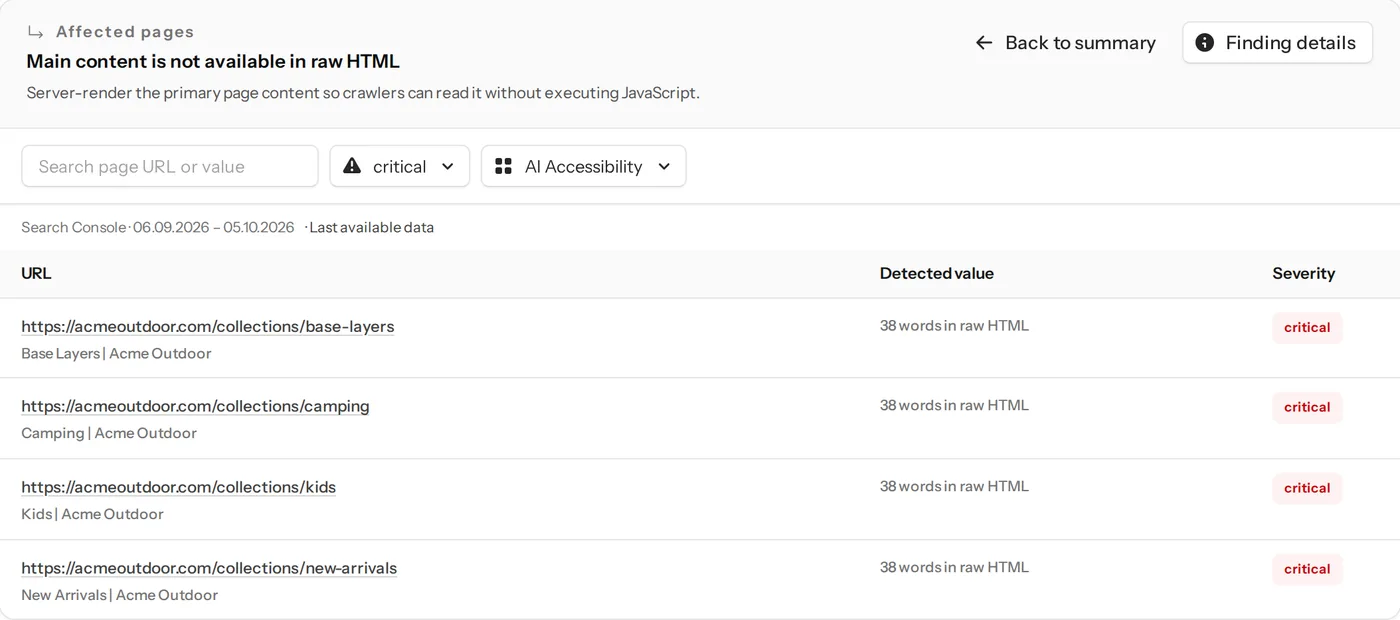
Task: Click the Detected value column header
Action: [x=937, y=273]
